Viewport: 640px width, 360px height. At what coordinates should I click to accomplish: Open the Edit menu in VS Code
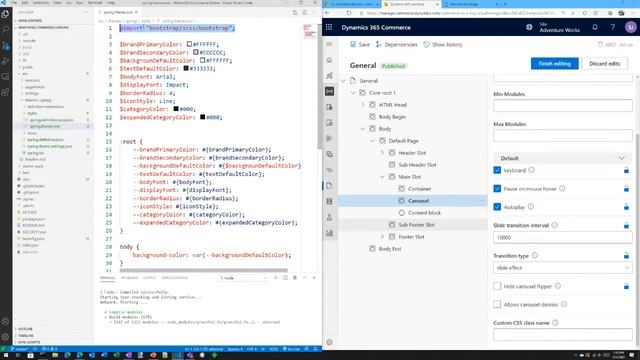pos(24,3)
